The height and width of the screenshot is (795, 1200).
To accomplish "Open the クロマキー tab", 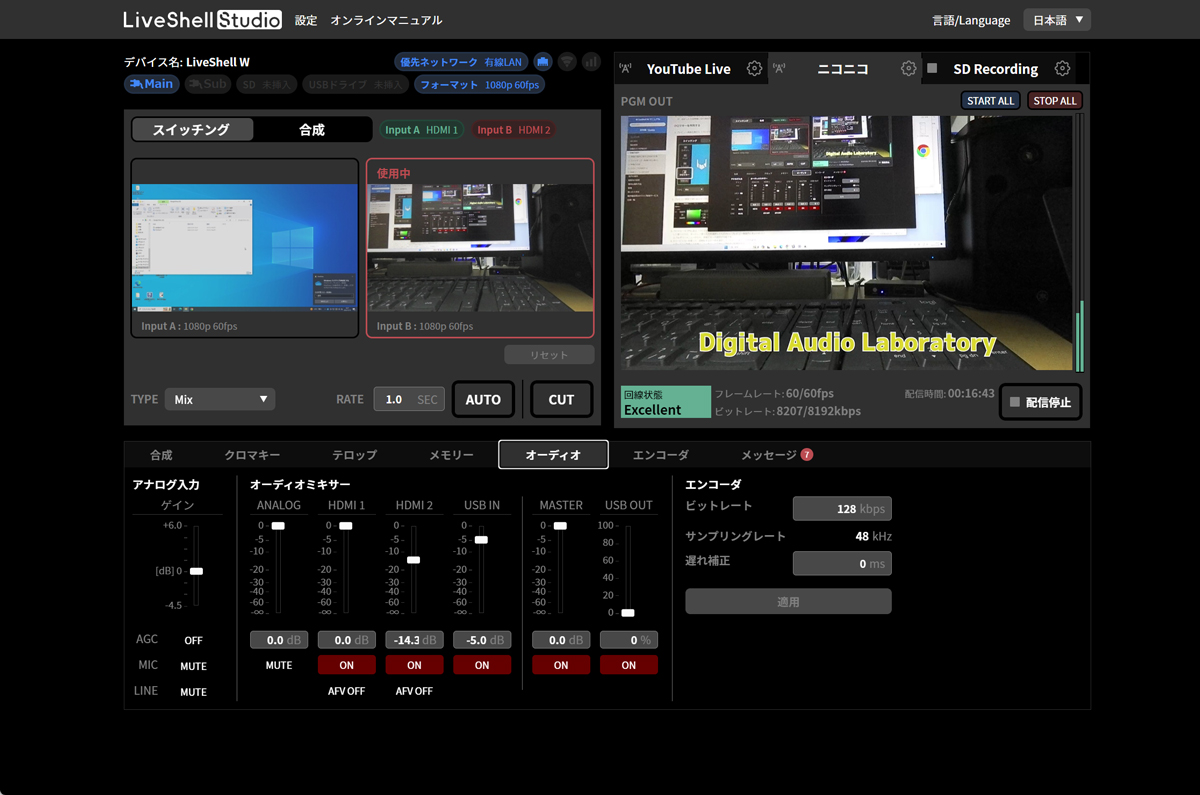I will point(252,455).
